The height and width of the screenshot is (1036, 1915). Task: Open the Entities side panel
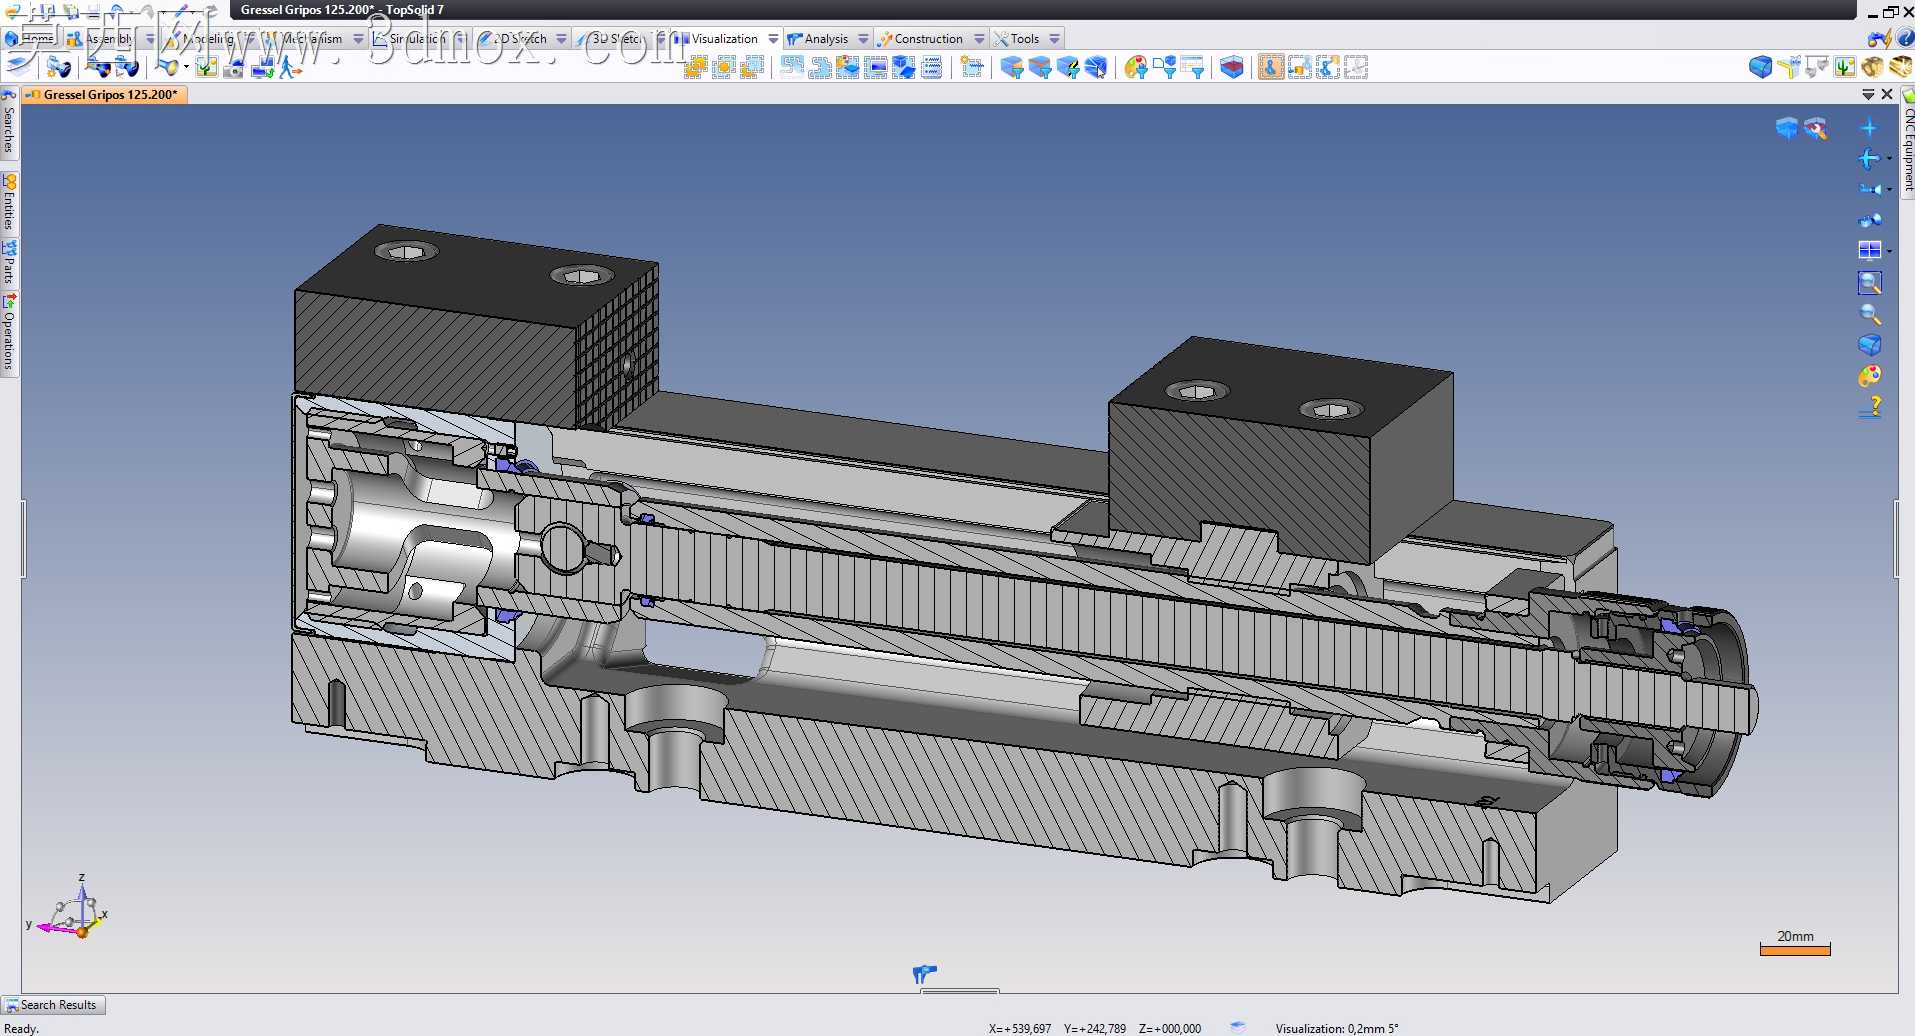tap(9, 202)
